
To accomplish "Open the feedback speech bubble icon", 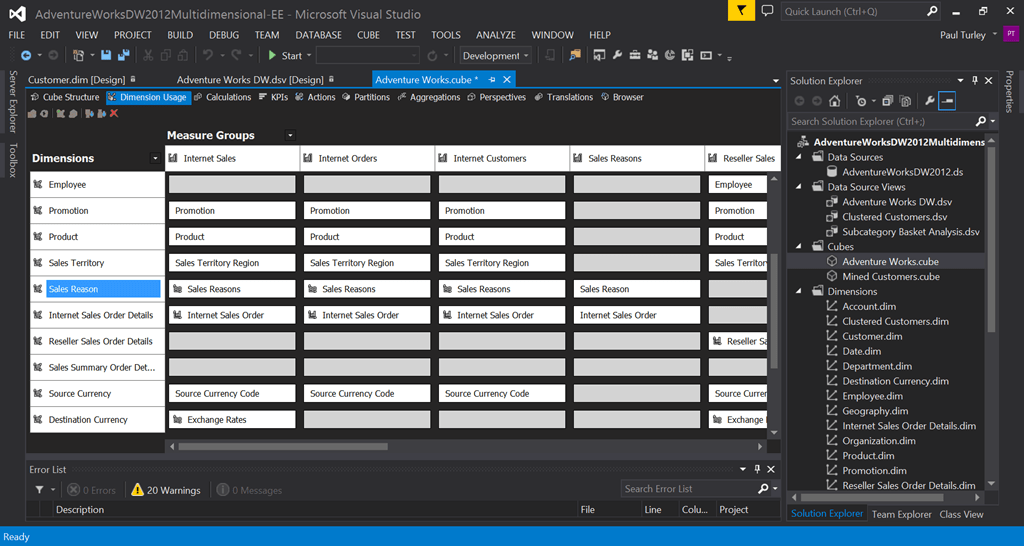I will 768,11.
